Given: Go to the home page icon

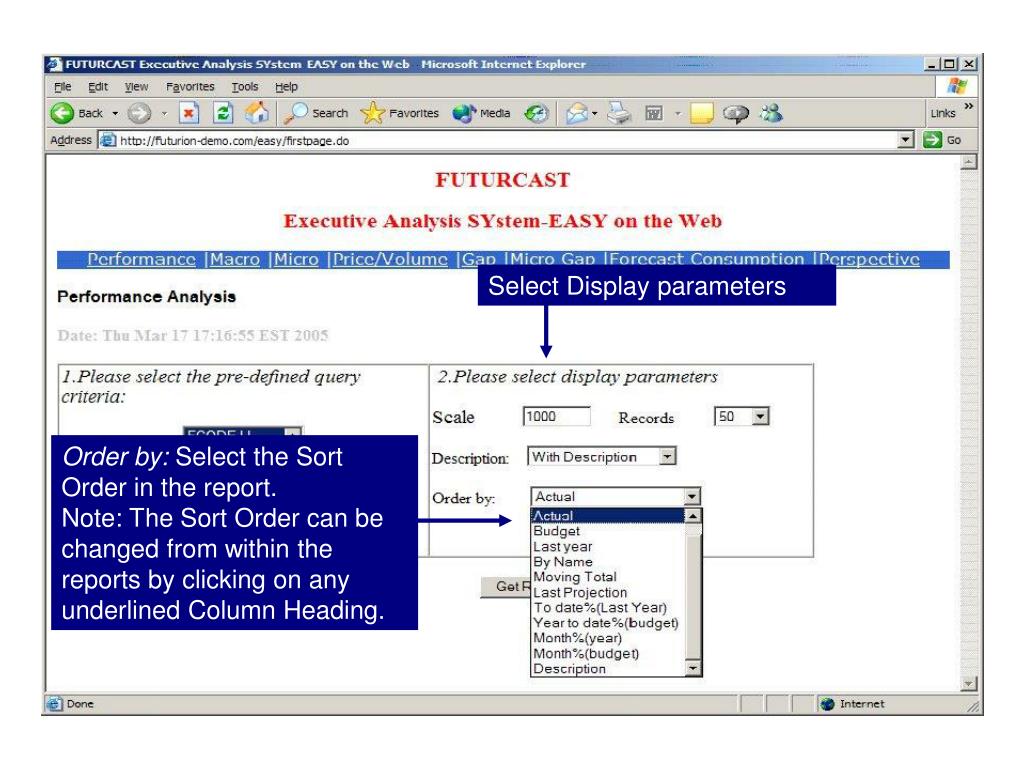Looking at the screenshot, I should [257, 113].
